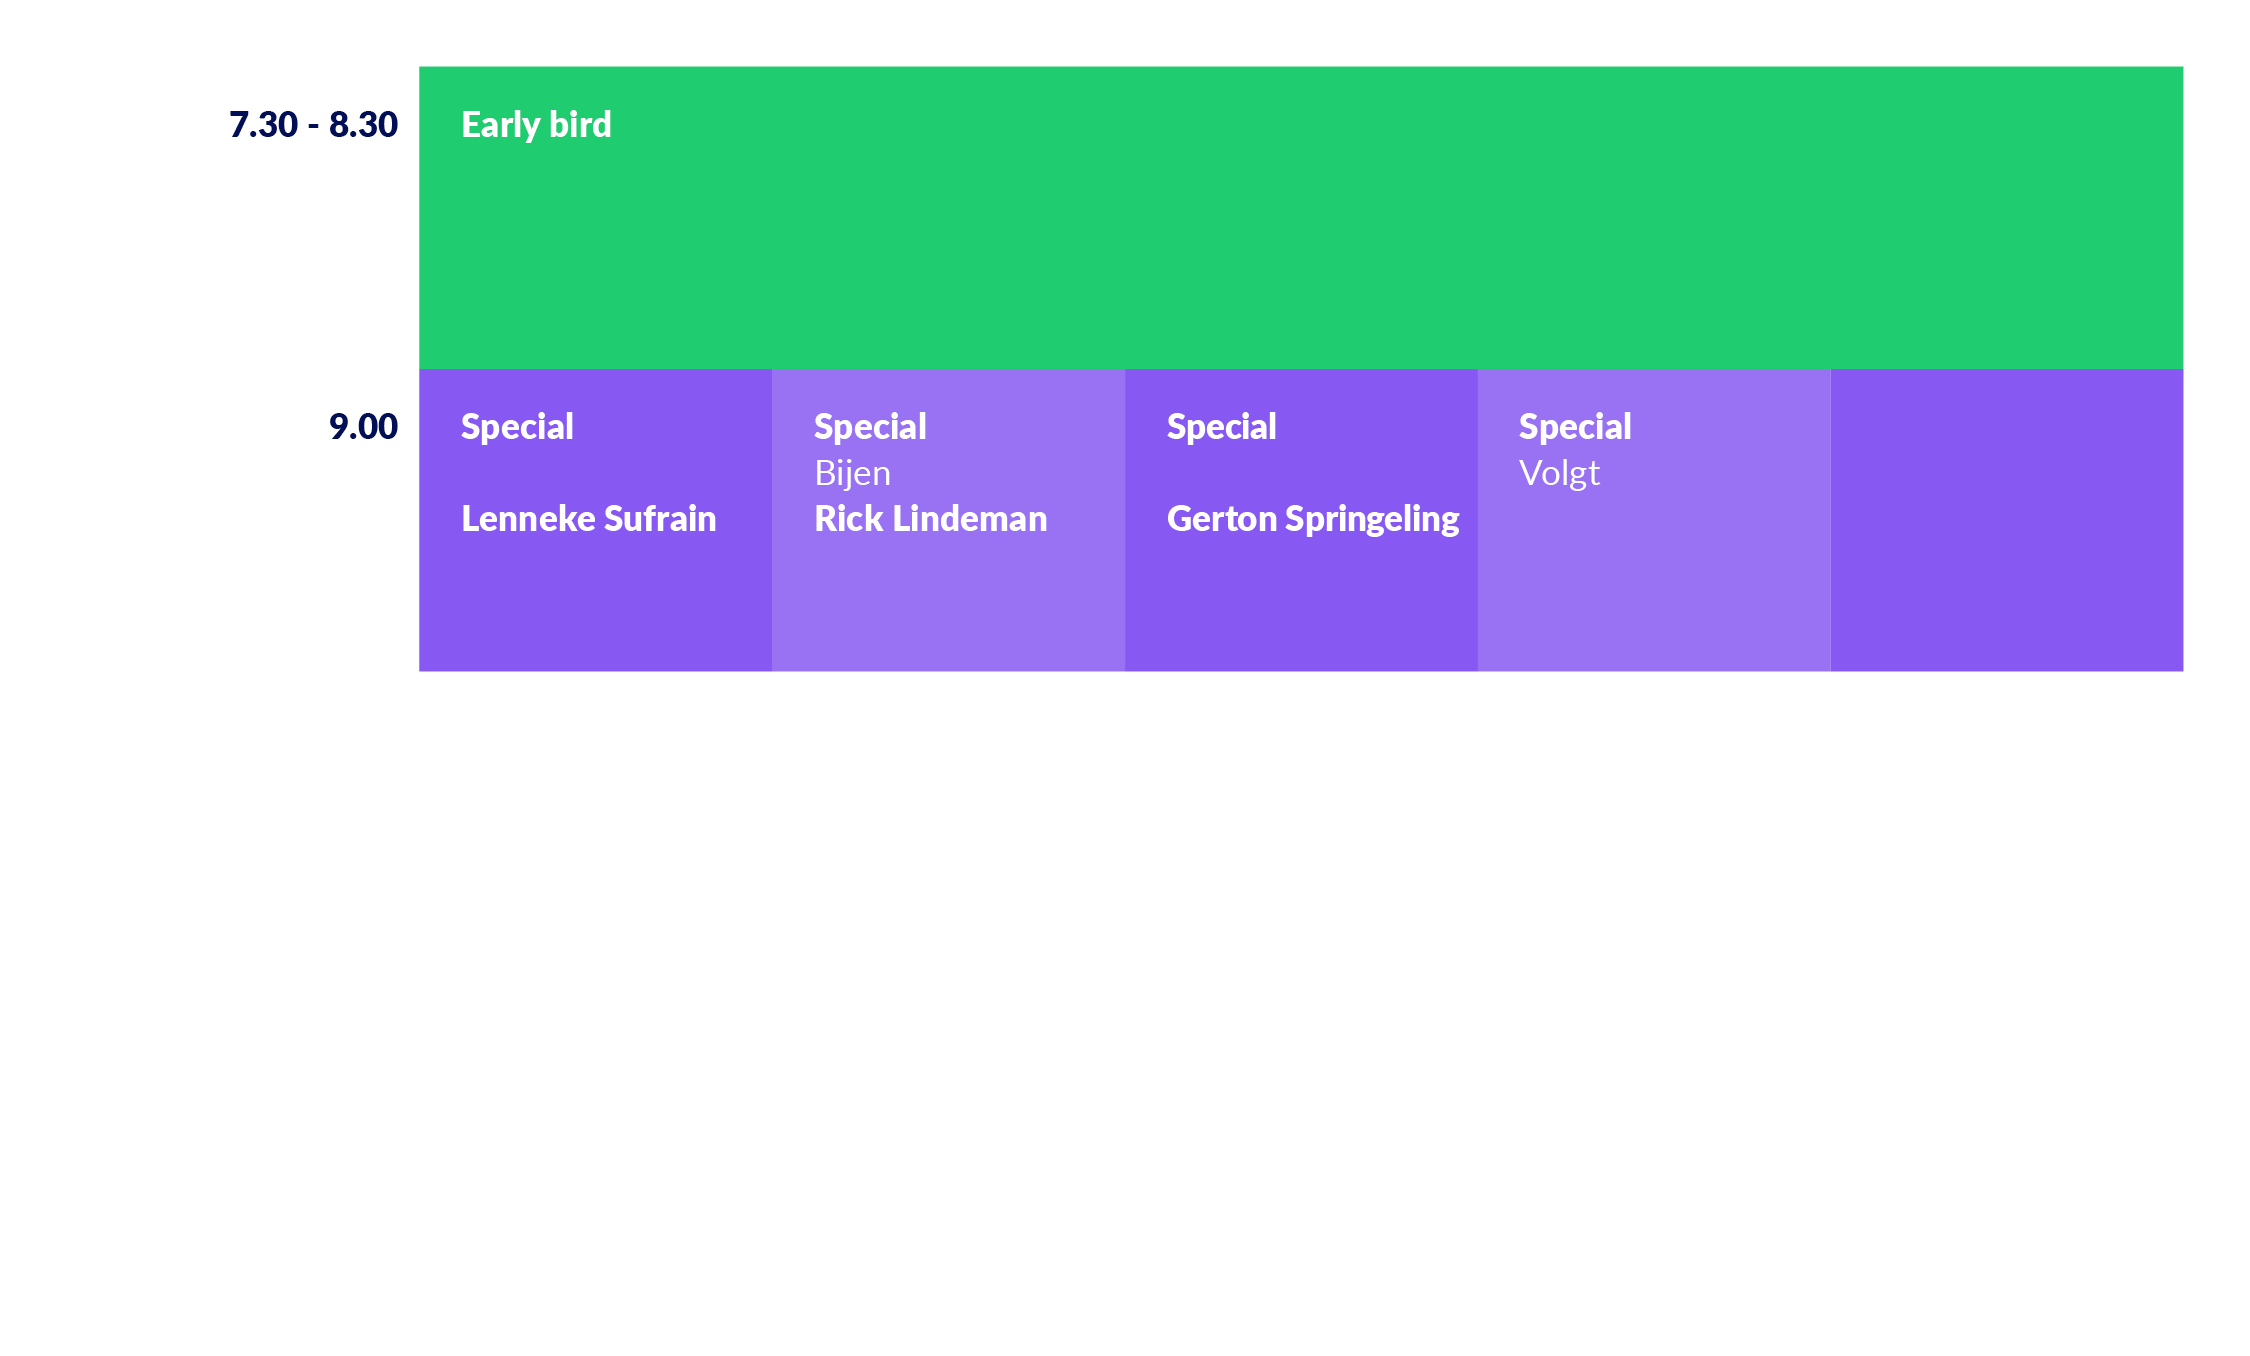Image resolution: width=2250 pixels, height=1356 pixels.
Task: Click speaker name Rick Lindeman
Action: [x=930, y=519]
